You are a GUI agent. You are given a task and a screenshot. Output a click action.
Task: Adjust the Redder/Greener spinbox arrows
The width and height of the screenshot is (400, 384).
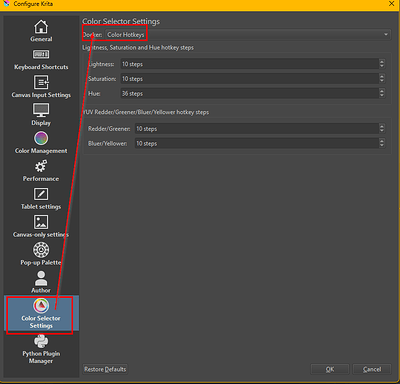tap(382, 129)
